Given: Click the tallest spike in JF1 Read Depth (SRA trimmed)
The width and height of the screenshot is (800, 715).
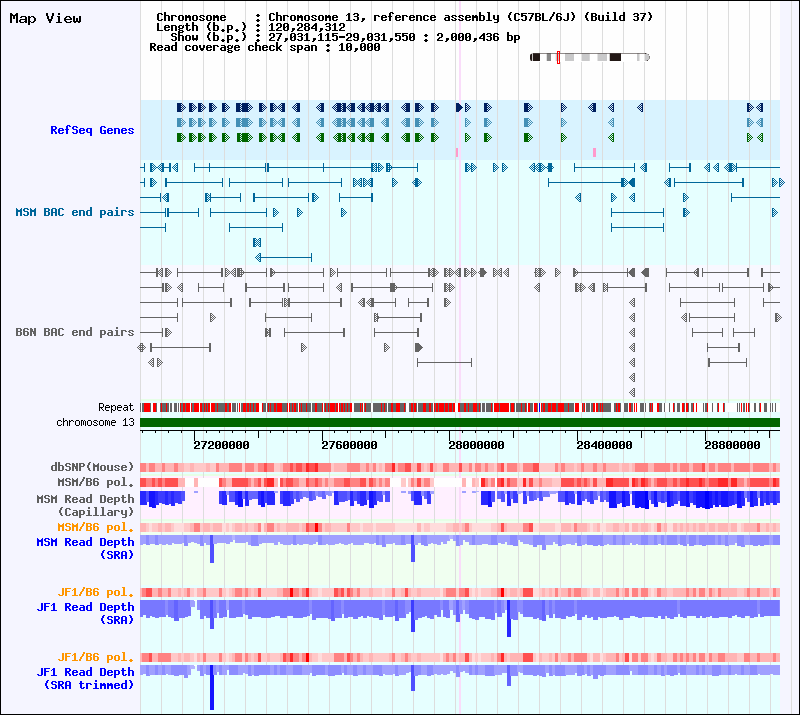Looking at the screenshot, I should [x=212, y=687].
